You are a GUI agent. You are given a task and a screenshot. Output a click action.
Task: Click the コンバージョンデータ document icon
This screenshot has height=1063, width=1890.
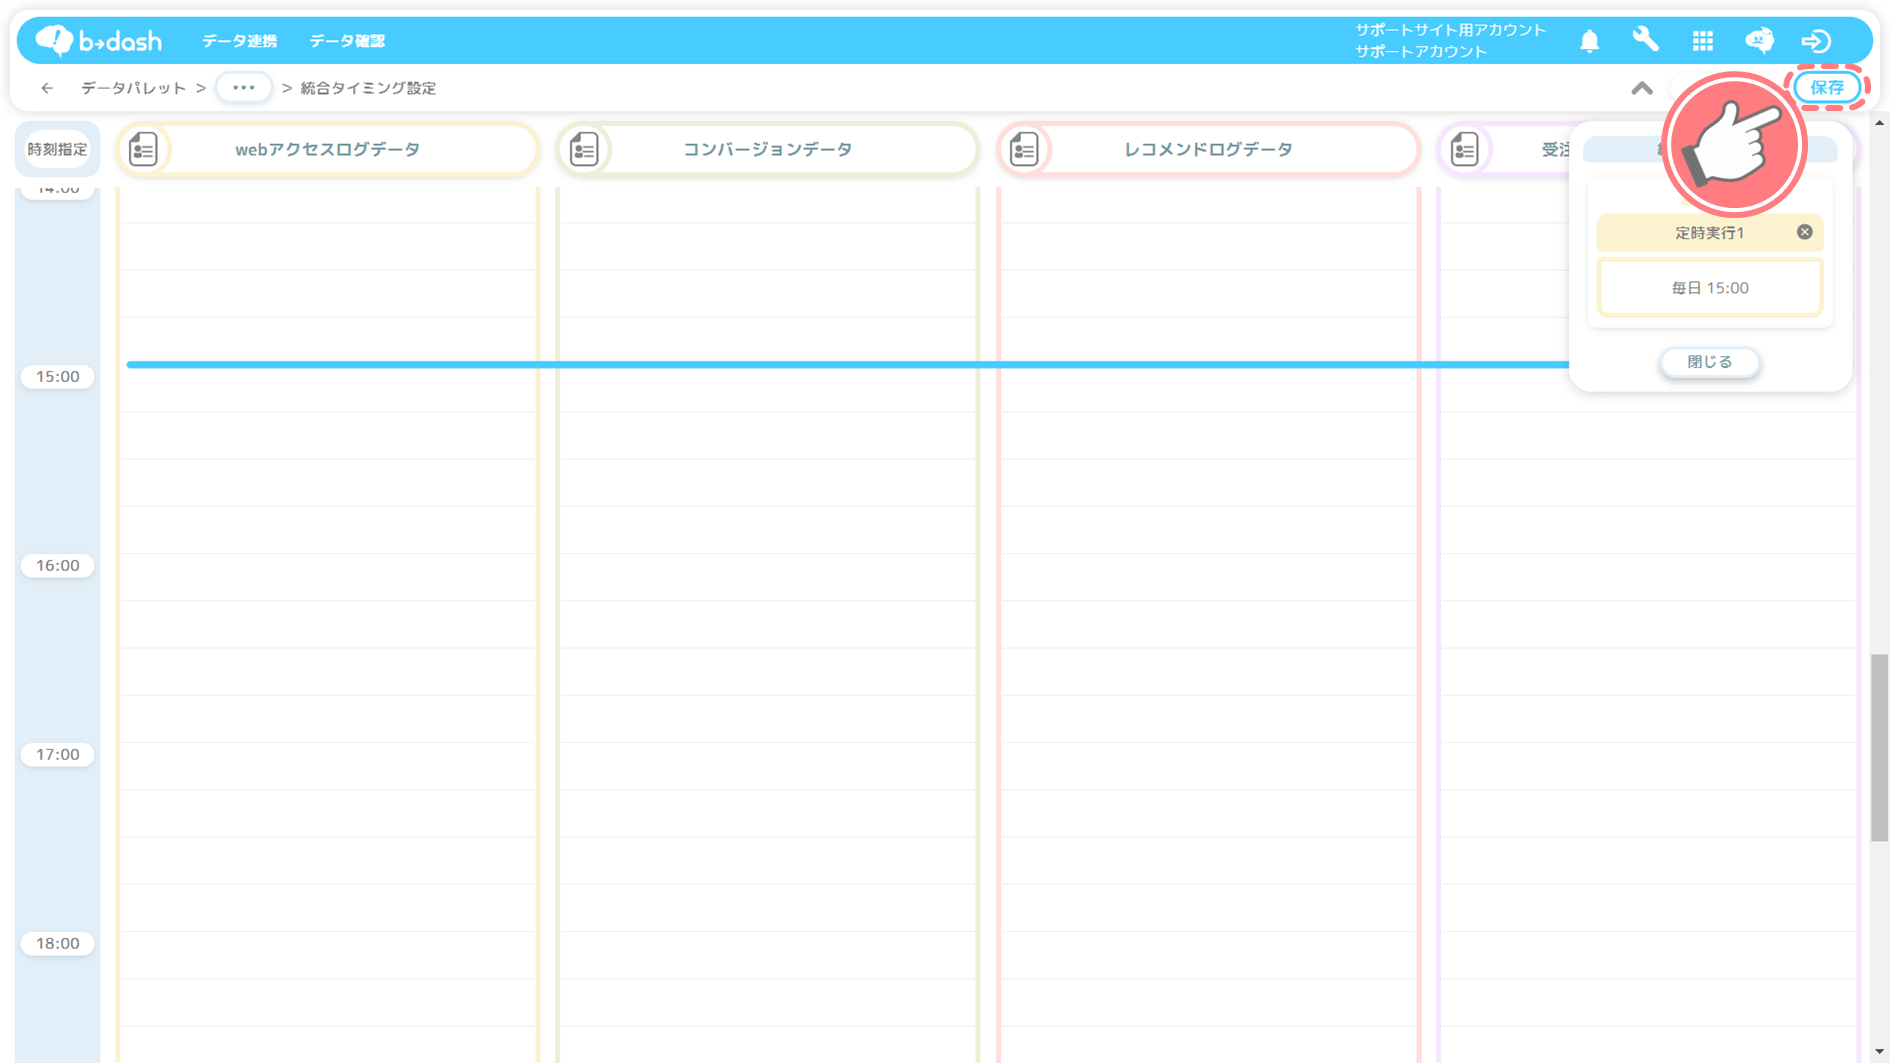[x=584, y=149]
